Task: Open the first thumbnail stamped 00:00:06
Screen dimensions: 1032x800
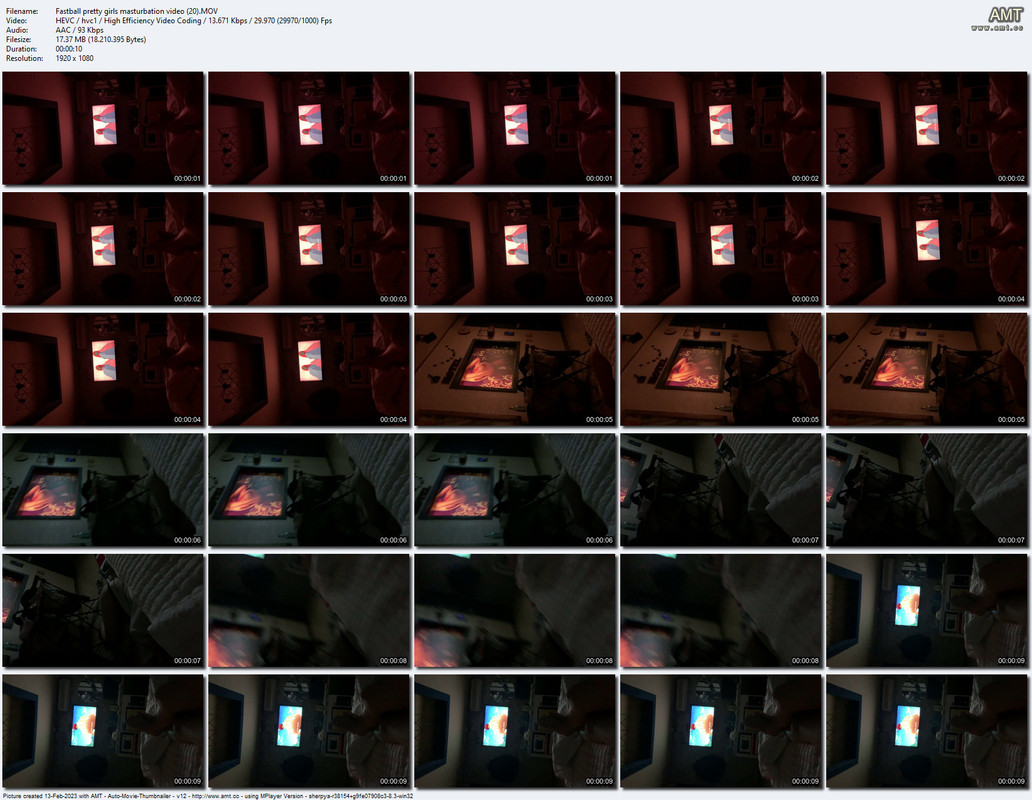Action: (103, 489)
